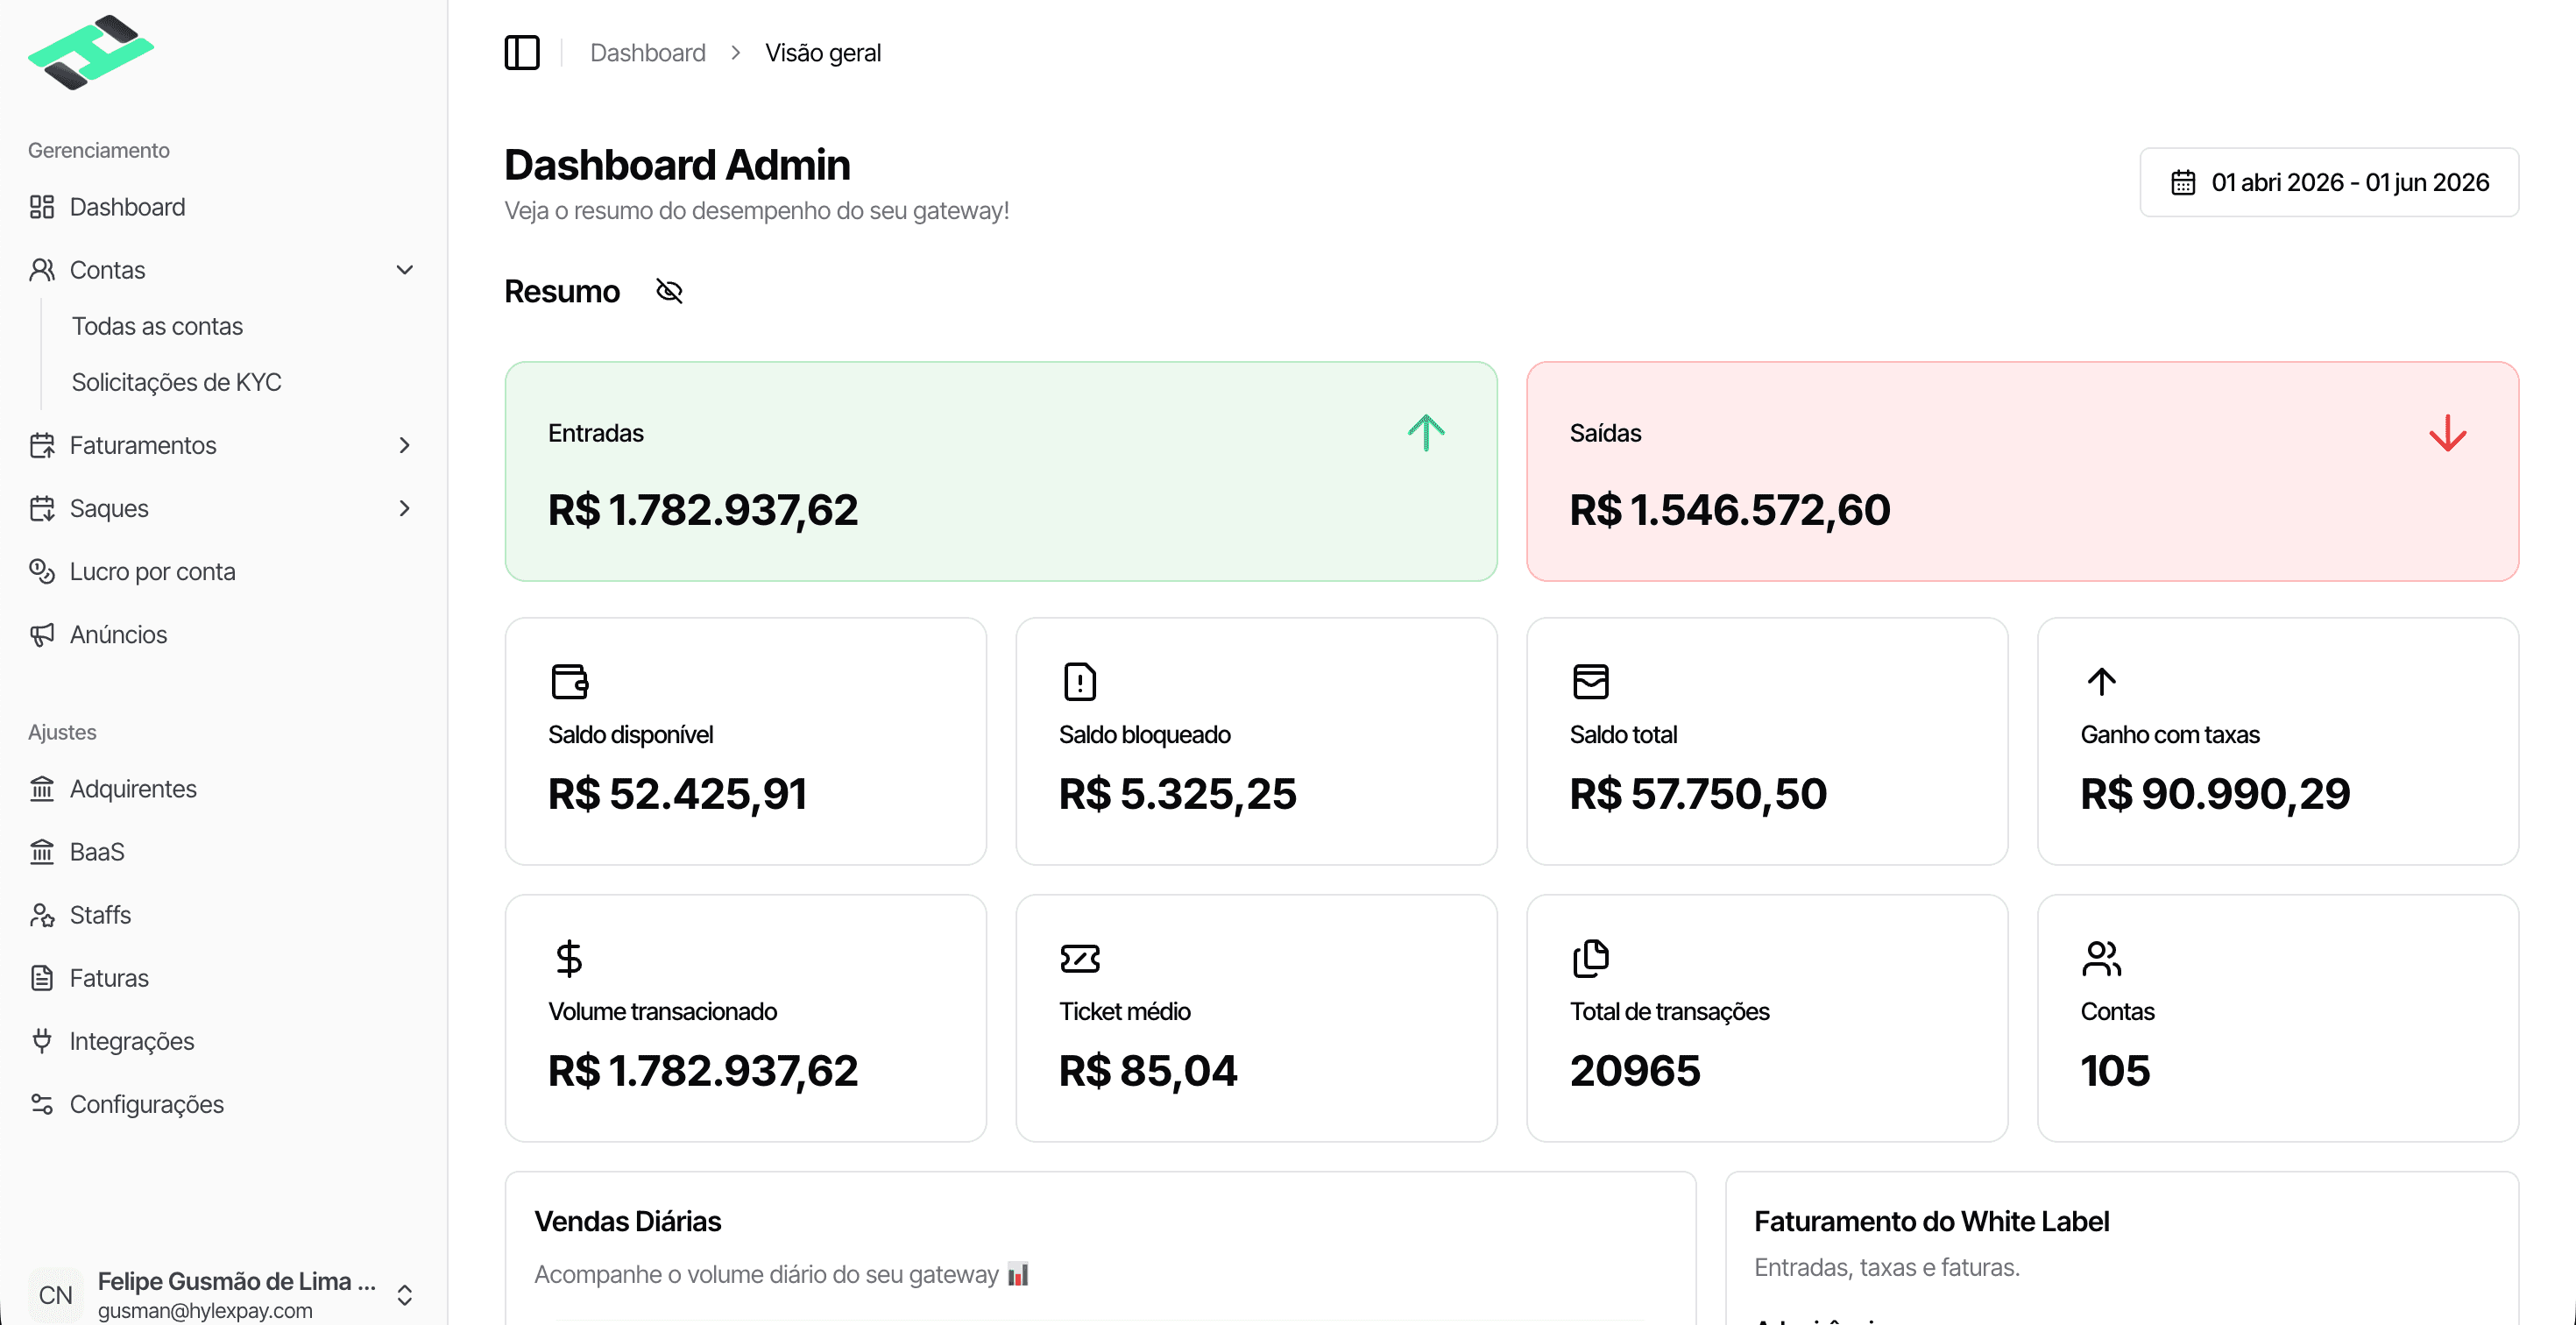This screenshot has height=1325, width=2576.
Task: Click the Adquirentes bank icon
Action: coord(41,788)
